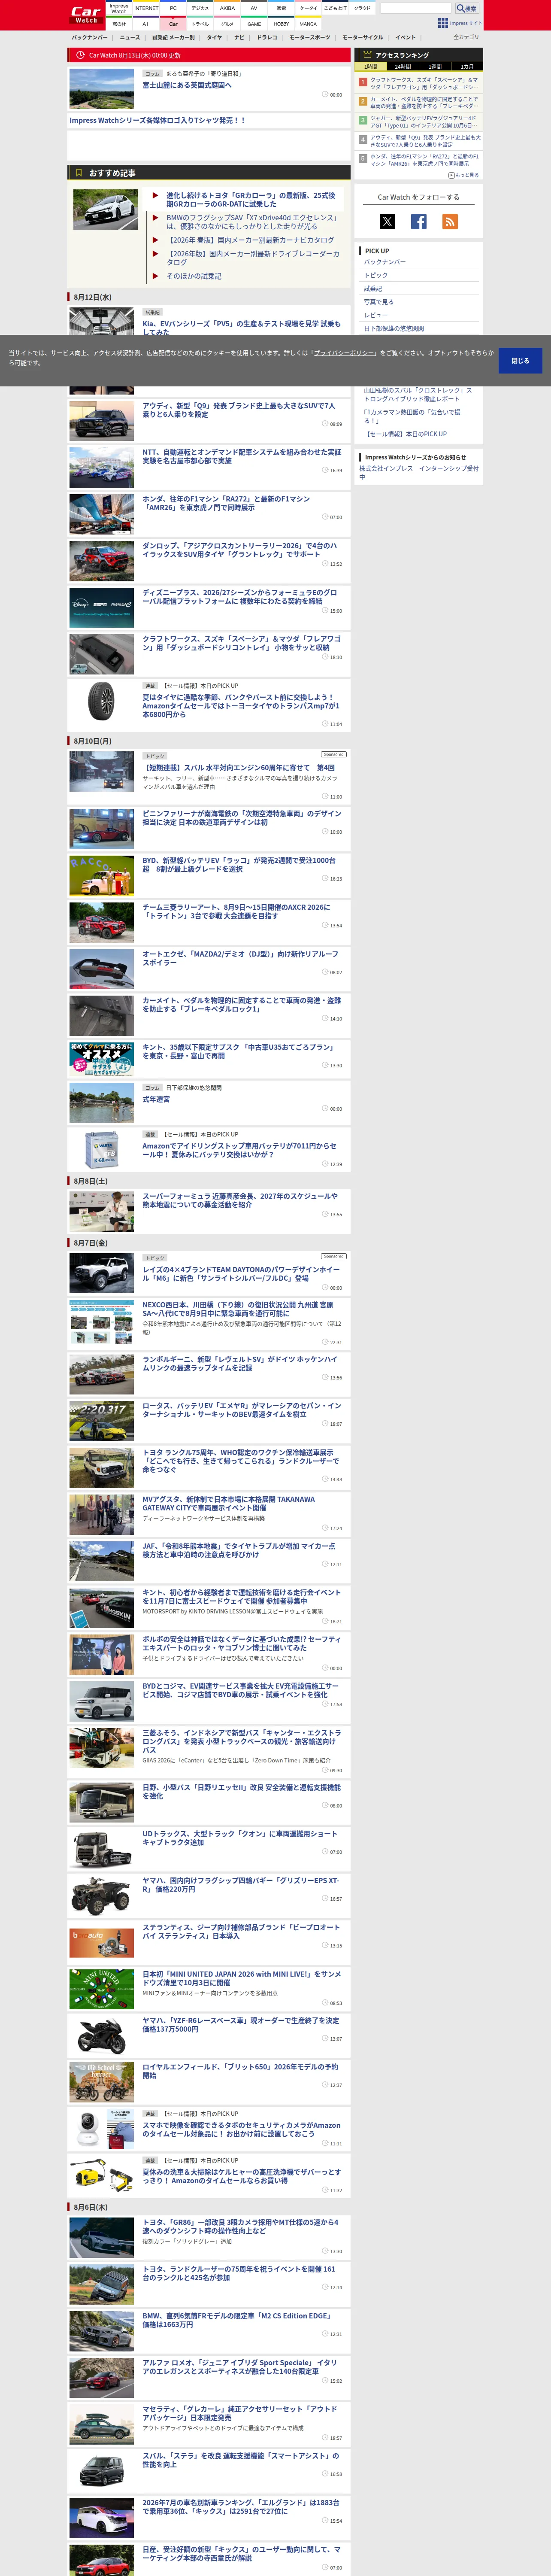551x2576 pixels.
Task: Open 写真で見る in PICK UP sidebar
Action: pyautogui.click(x=379, y=302)
